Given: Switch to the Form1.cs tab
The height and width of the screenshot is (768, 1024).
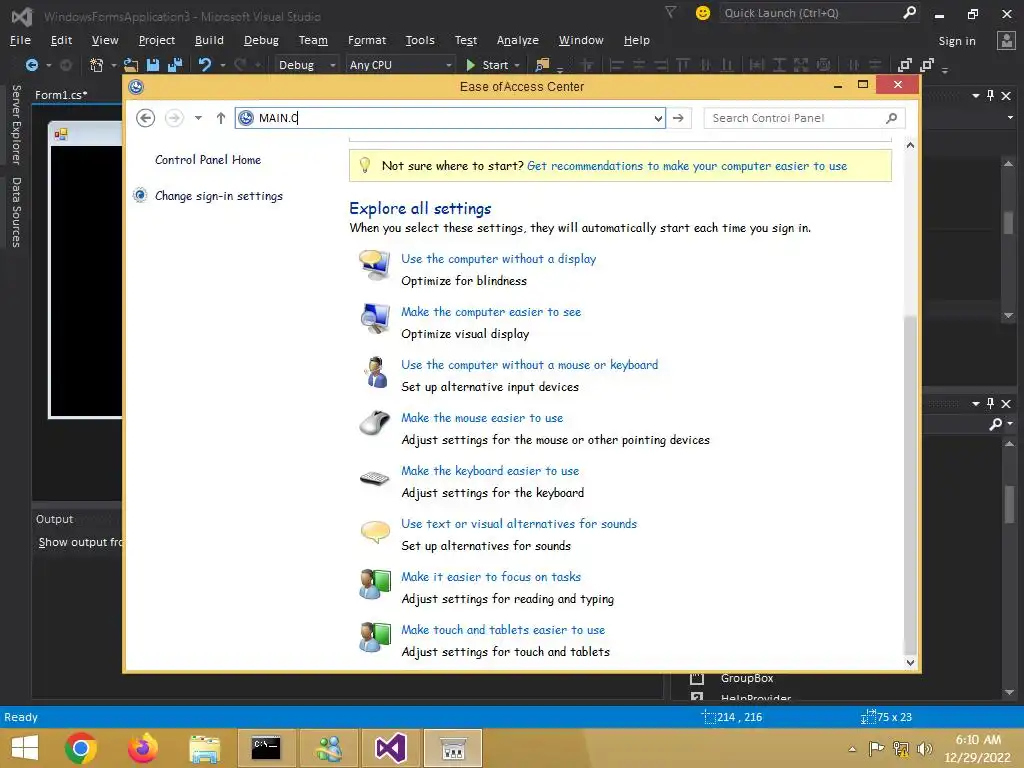Looking at the screenshot, I should (x=61, y=95).
